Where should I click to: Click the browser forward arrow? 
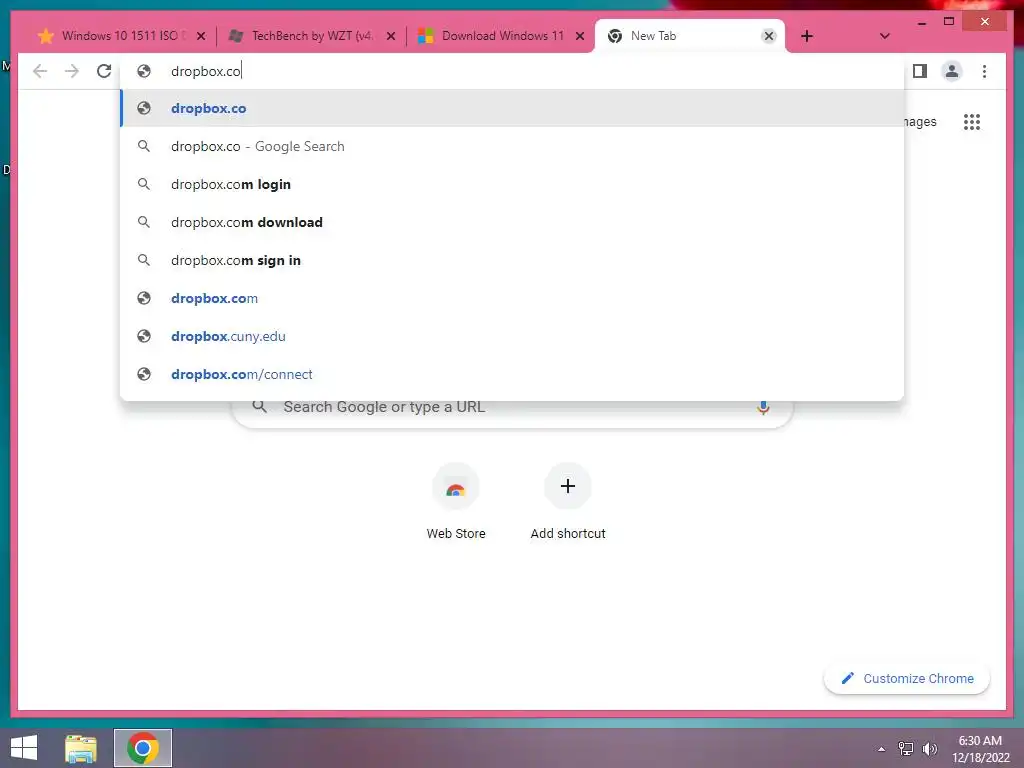pyautogui.click(x=72, y=71)
